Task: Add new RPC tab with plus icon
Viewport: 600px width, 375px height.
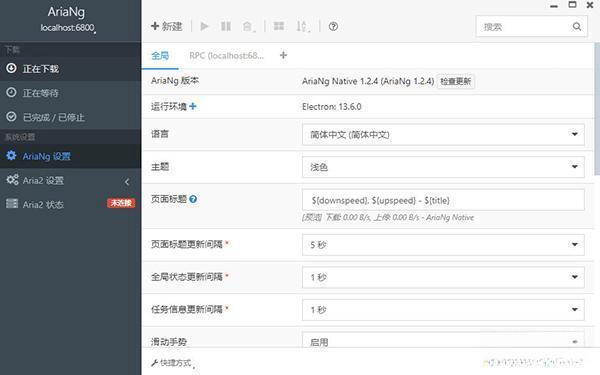Action: pos(283,55)
